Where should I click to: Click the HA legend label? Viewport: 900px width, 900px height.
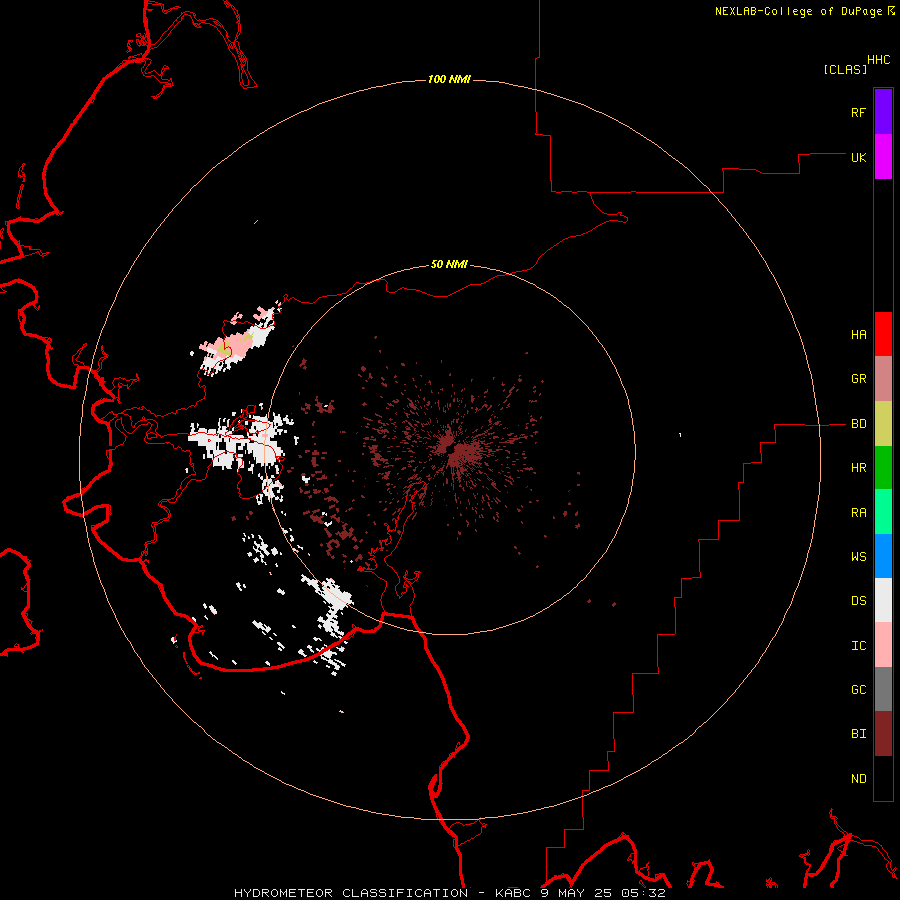(858, 334)
